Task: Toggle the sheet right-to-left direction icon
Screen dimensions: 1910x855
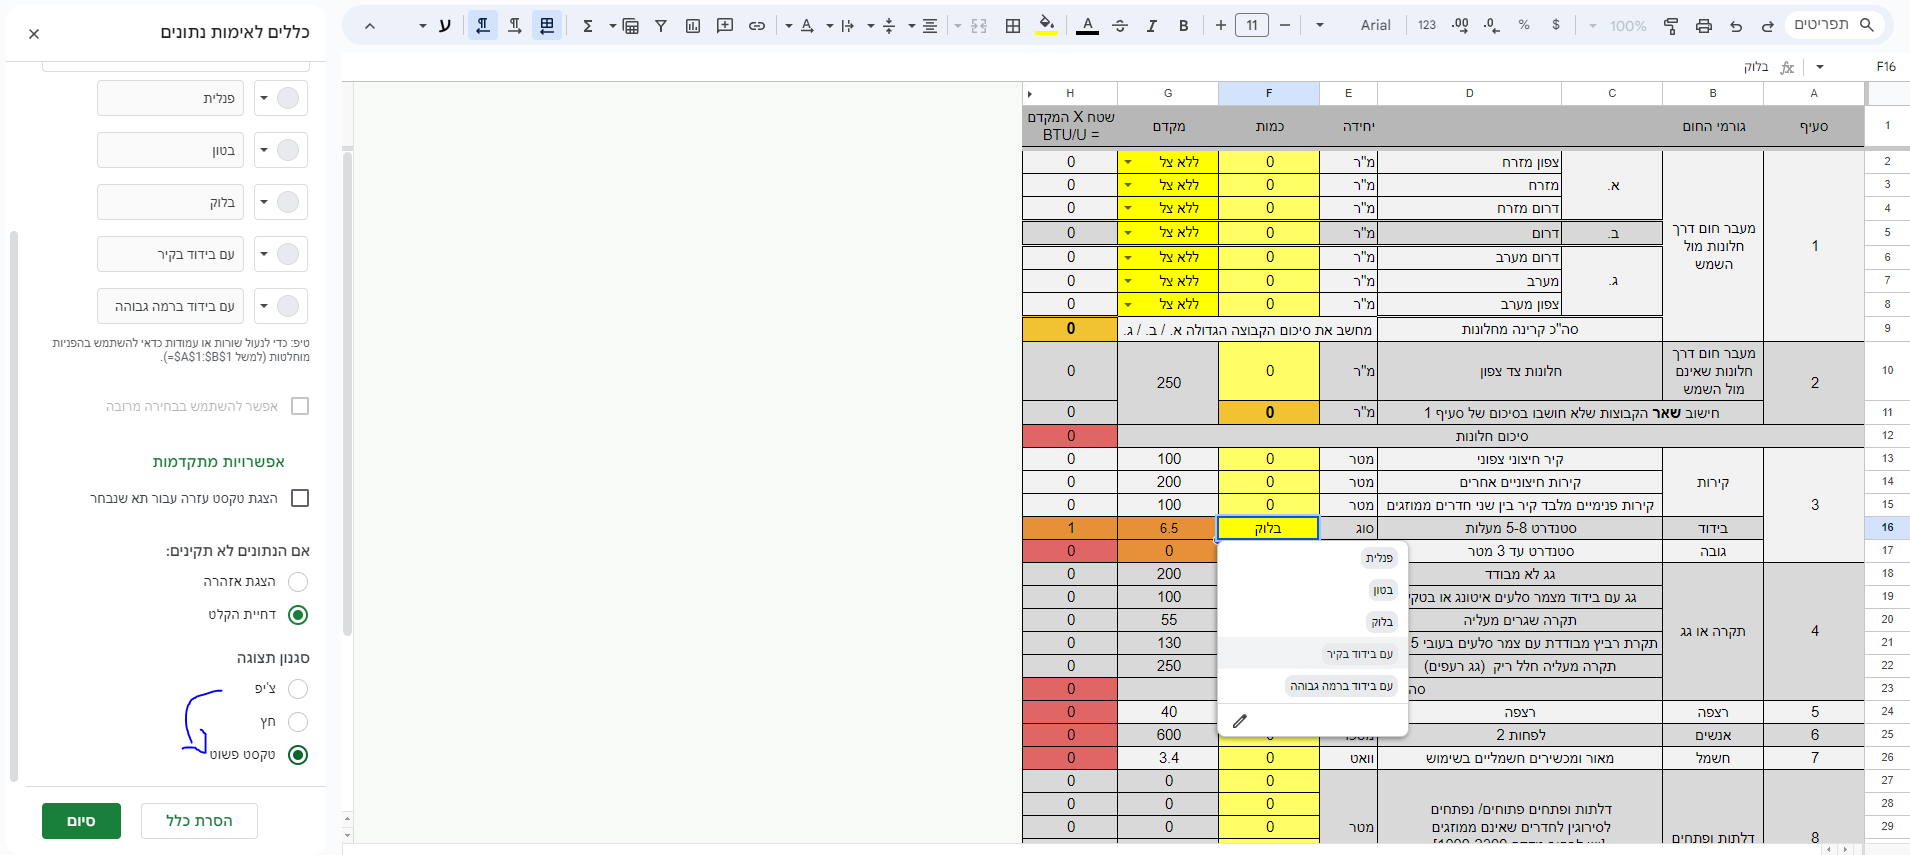Action: pyautogui.click(x=546, y=26)
